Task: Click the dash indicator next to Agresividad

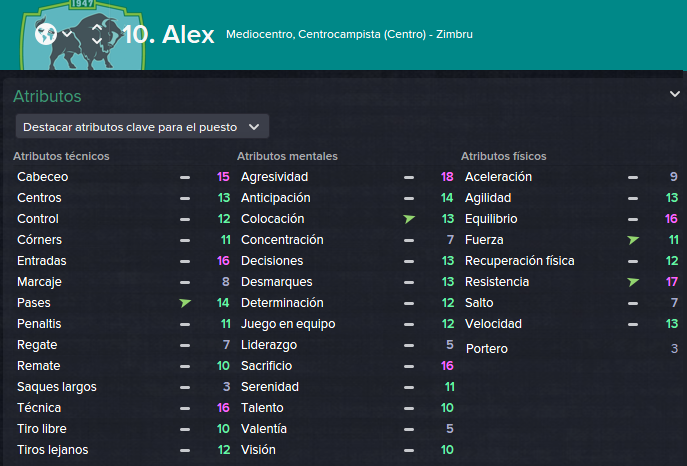Action: click(x=409, y=177)
